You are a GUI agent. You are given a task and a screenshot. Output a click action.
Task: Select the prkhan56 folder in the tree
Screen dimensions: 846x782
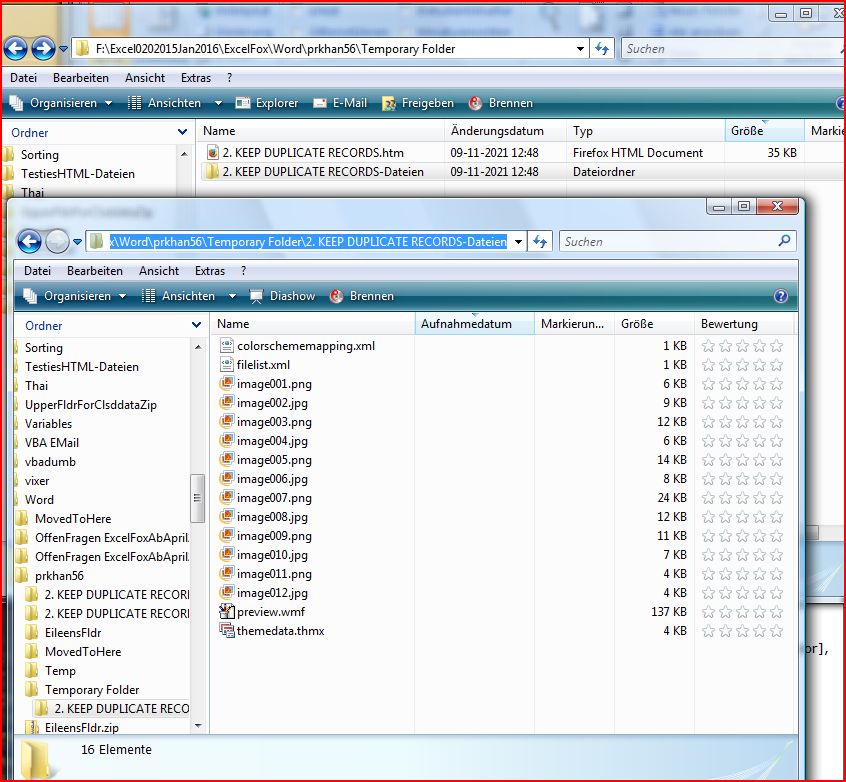pyautogui.click(x=59, y=576)
